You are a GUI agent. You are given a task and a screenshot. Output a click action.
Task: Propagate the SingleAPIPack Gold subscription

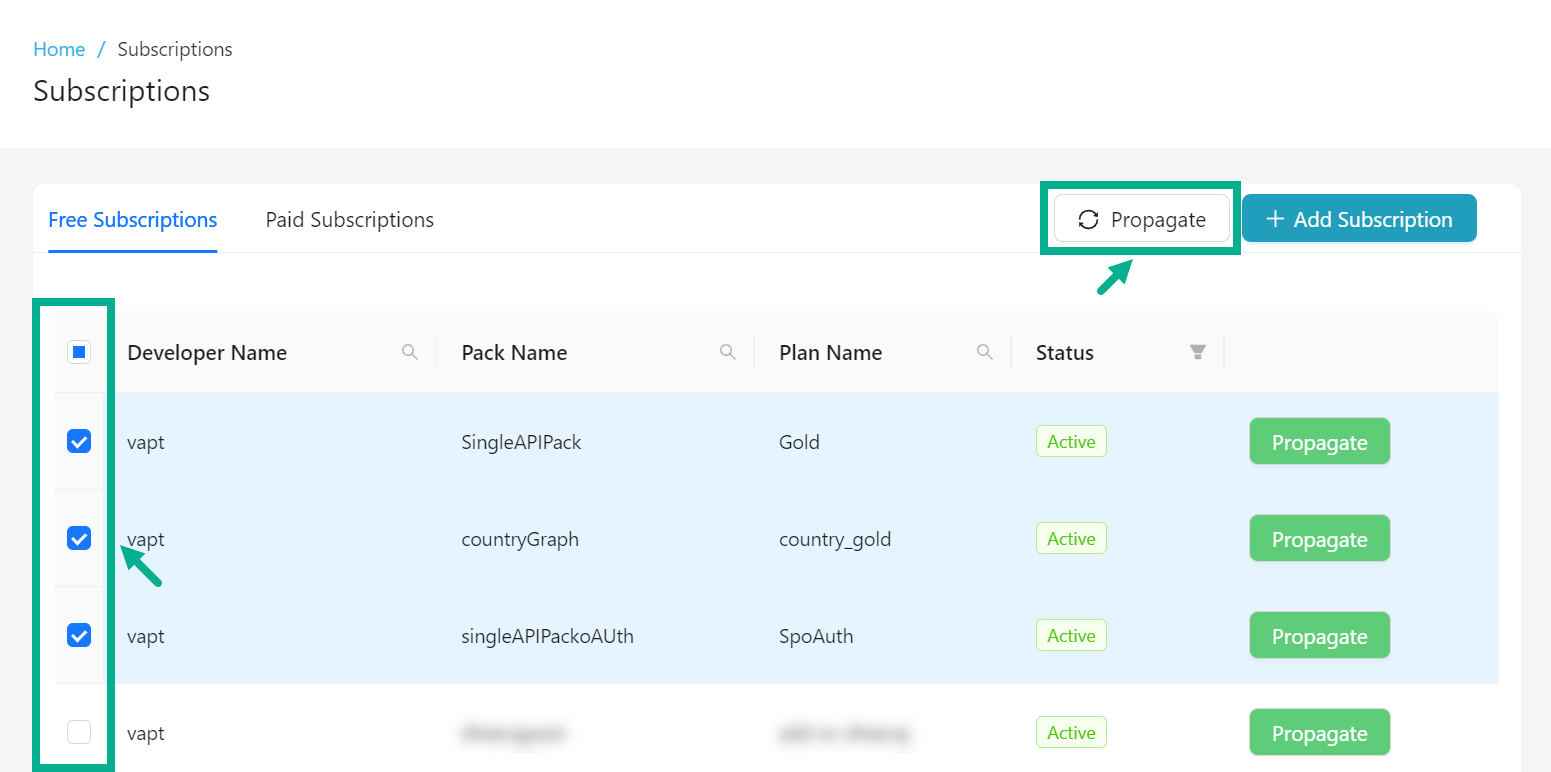pos(1319,442)
